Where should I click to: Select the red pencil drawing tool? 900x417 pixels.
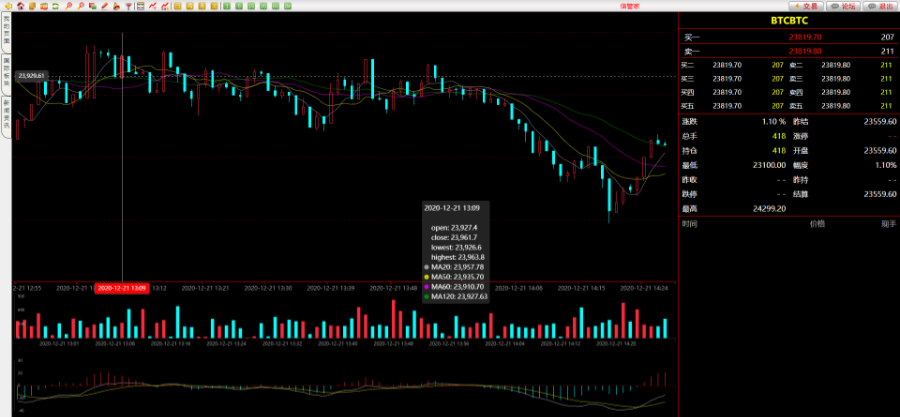tap(105, 6)
